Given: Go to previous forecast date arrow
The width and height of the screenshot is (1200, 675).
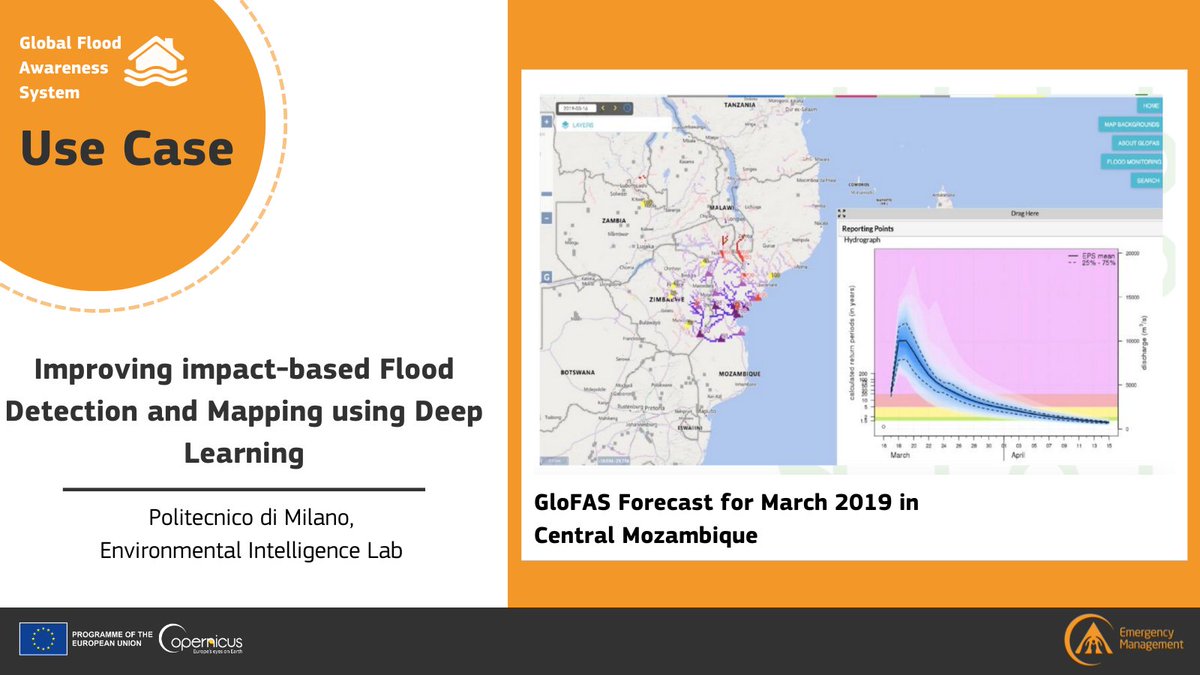Looking at the screenshot, I should (604, 107).
